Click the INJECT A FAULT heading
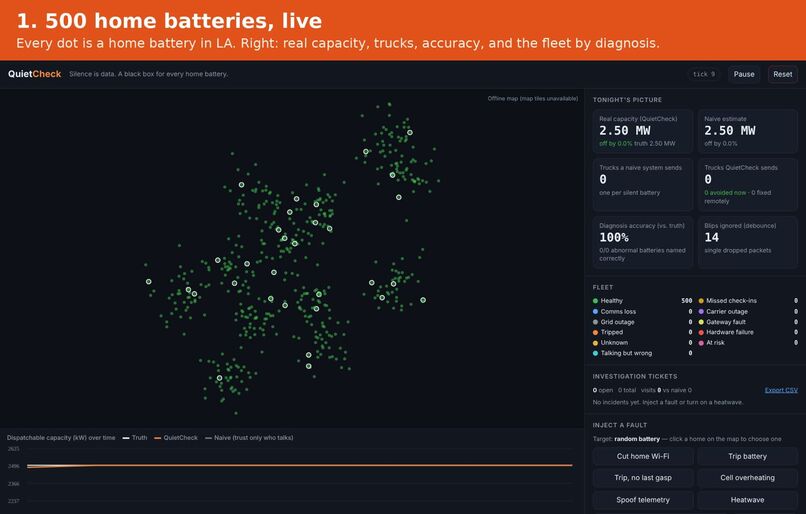Viewport: 806px width, 514px height. (x=619, y=425)
